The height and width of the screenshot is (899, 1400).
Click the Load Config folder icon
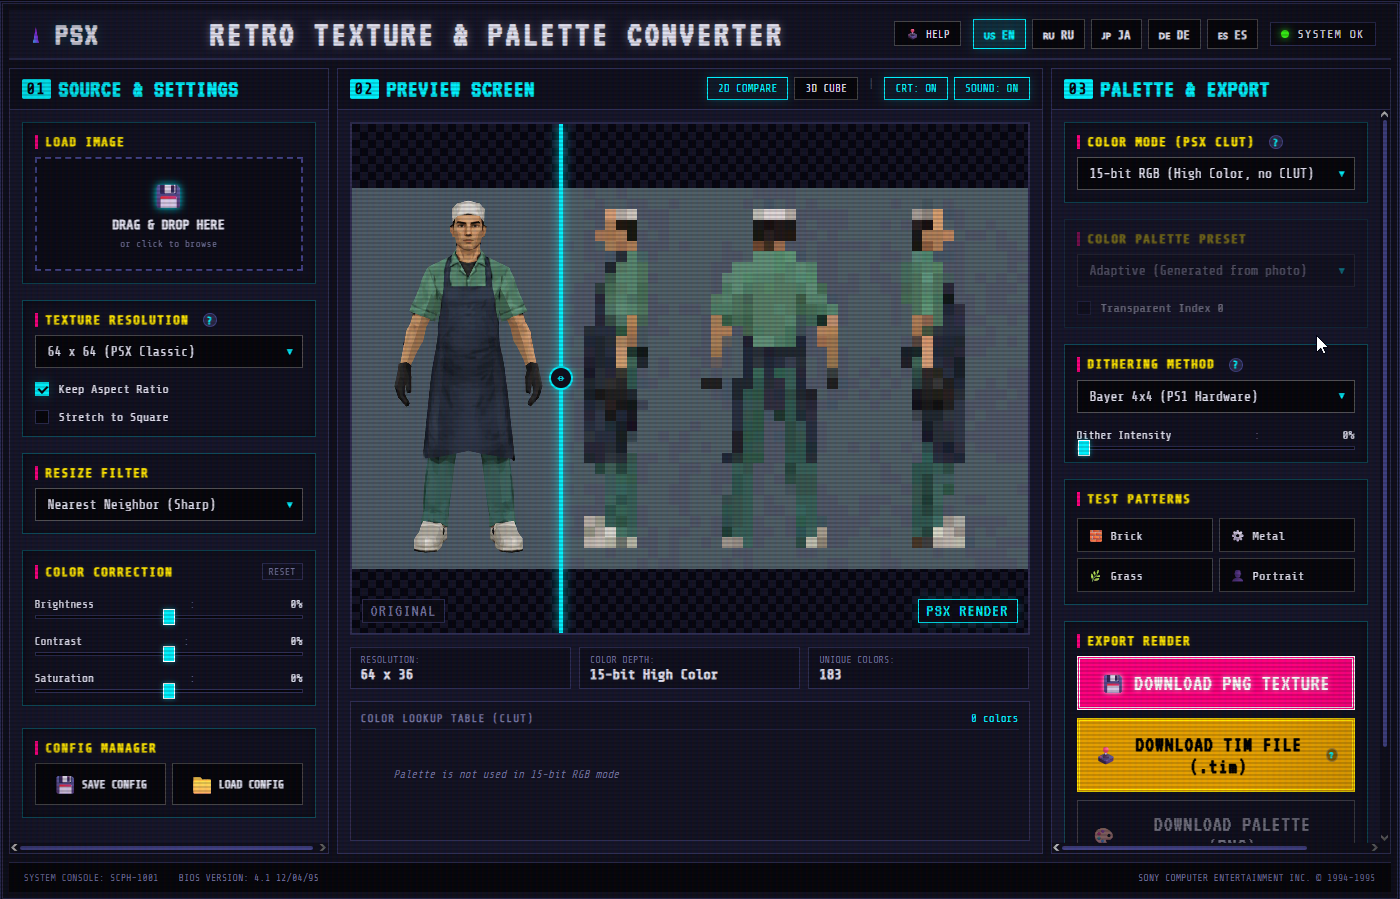pos(202,785)
